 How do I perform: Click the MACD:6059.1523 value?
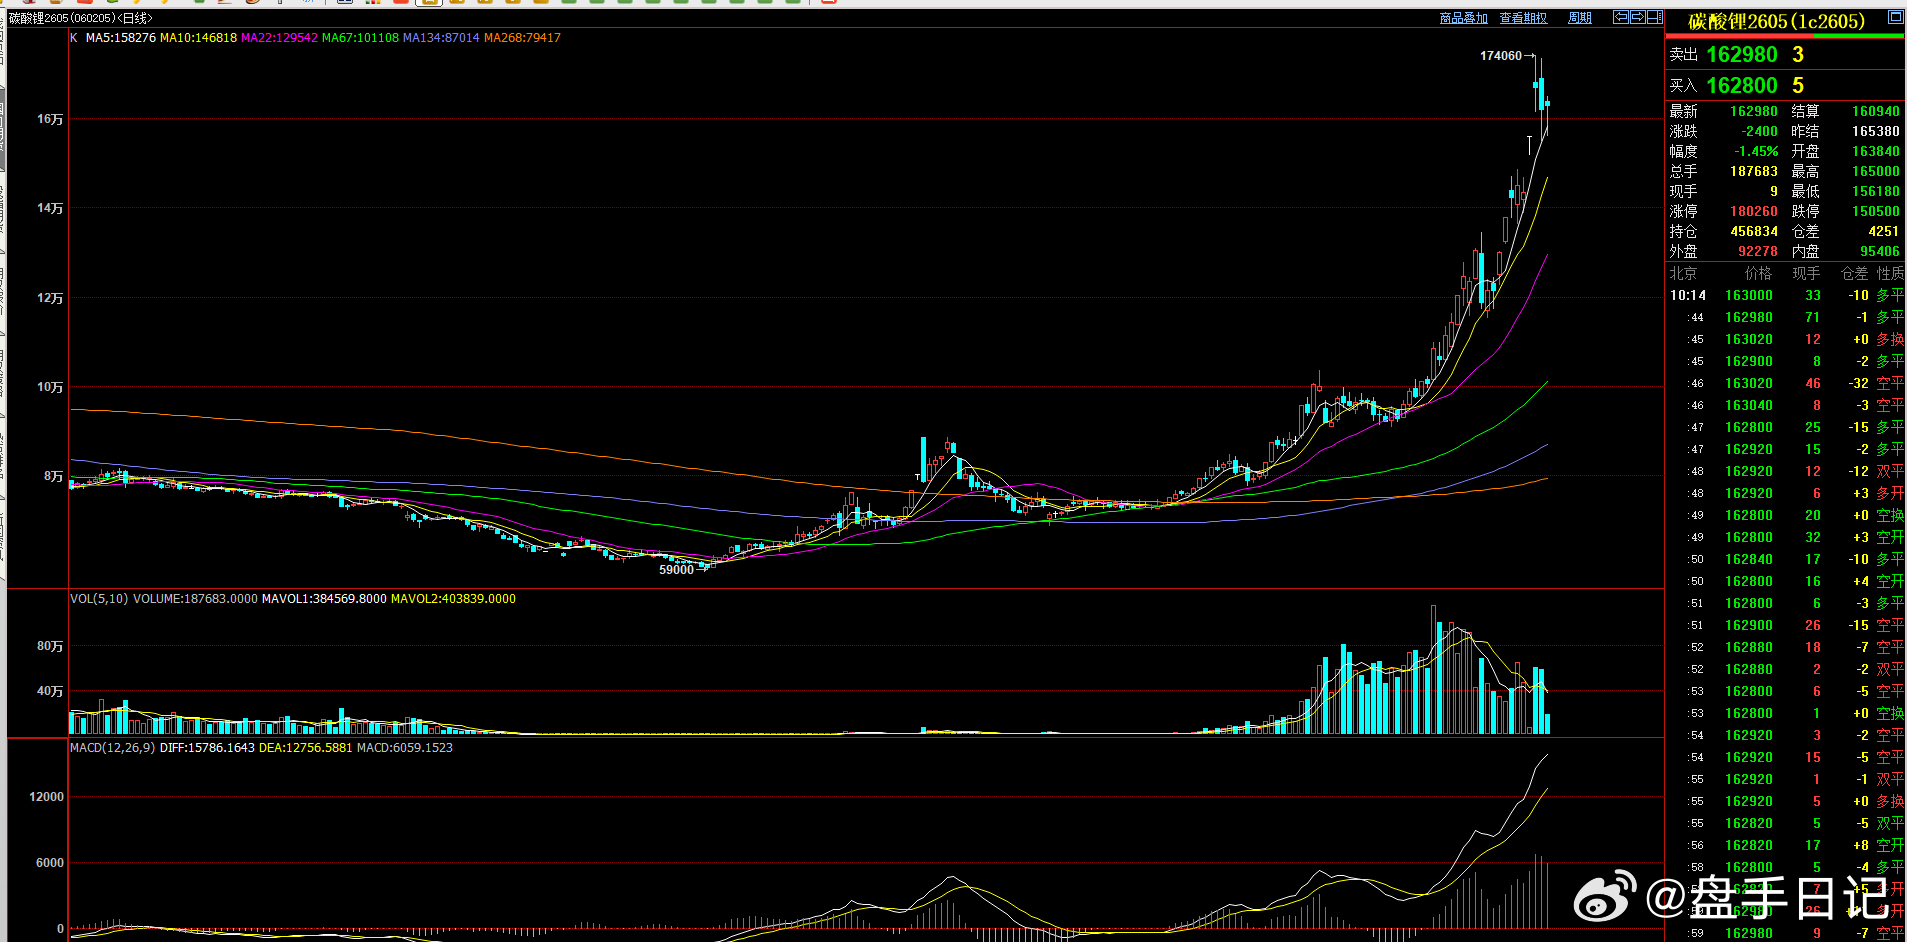[x=404, y=748]
